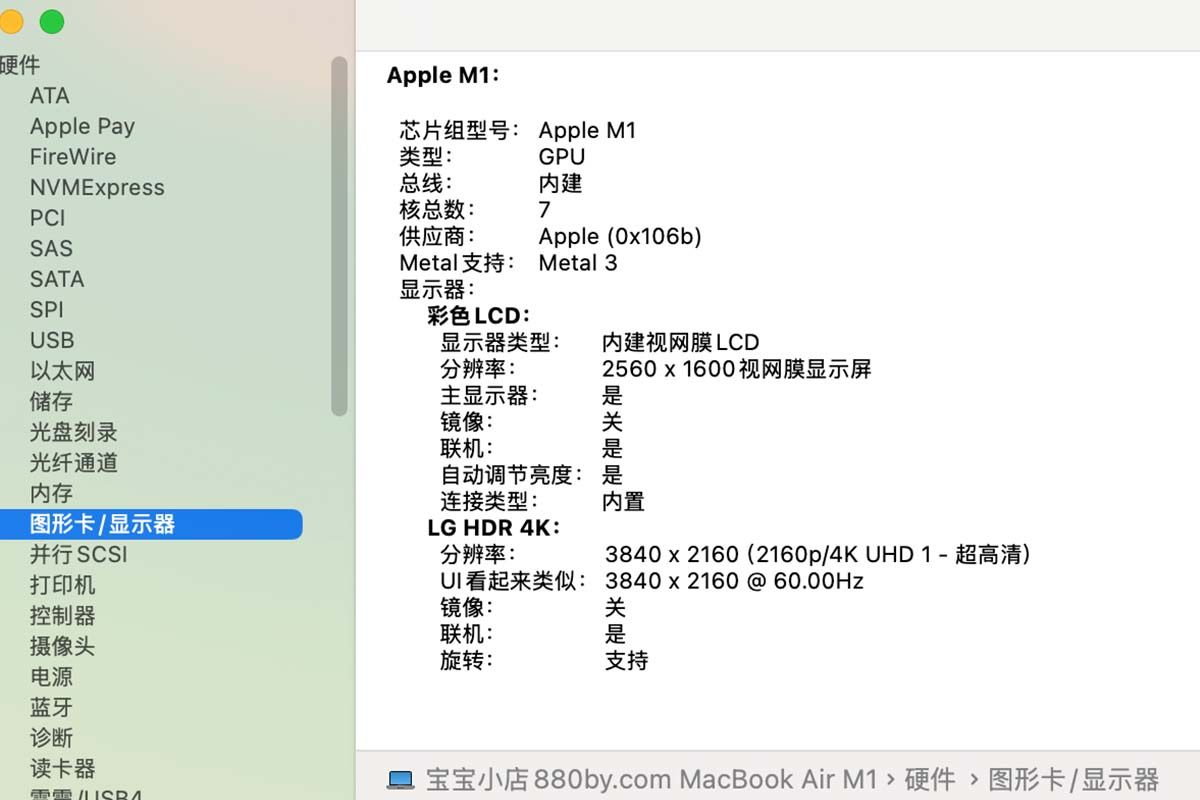
Task: Click the 彩色LCD display heading
Action: coord(479,316)
